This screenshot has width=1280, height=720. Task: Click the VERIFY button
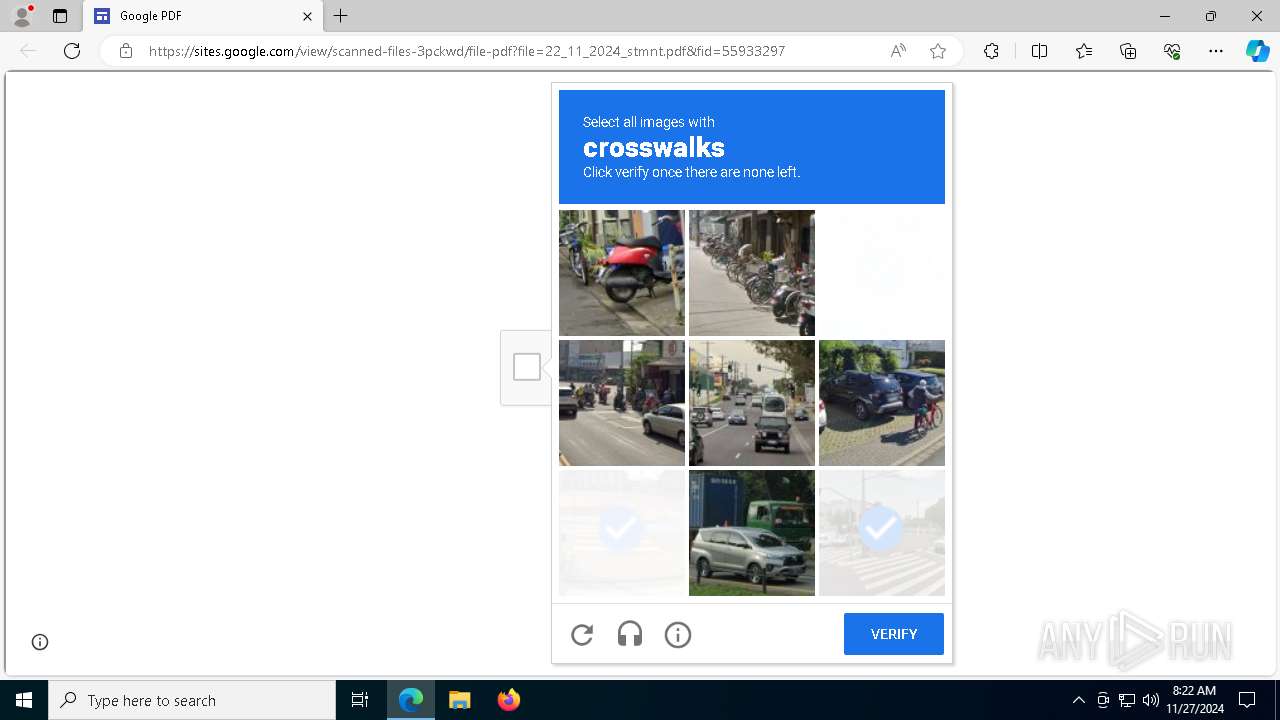(894, 634)
